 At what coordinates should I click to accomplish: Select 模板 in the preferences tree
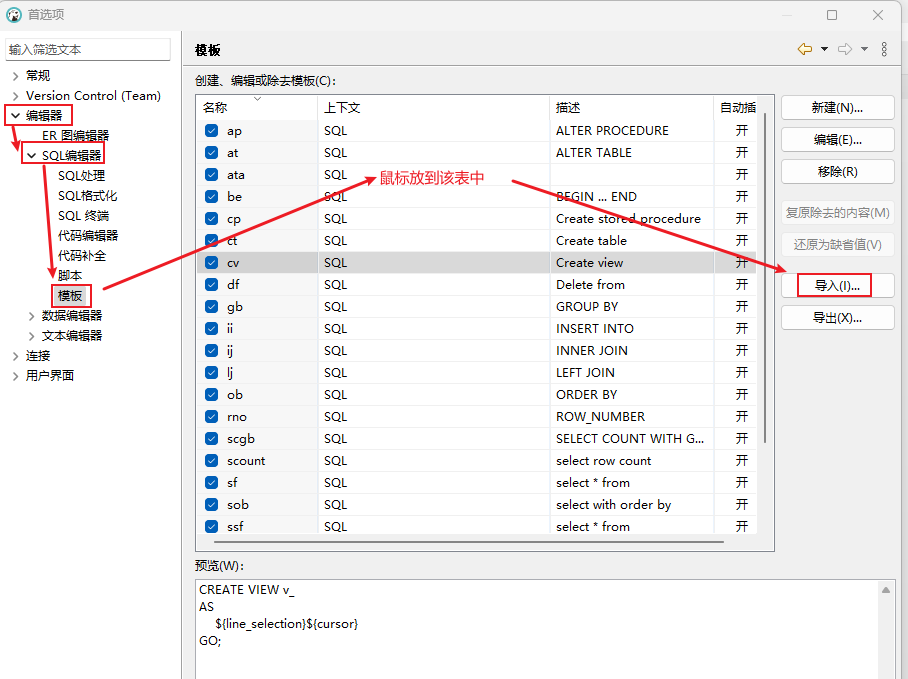point(70,296)
